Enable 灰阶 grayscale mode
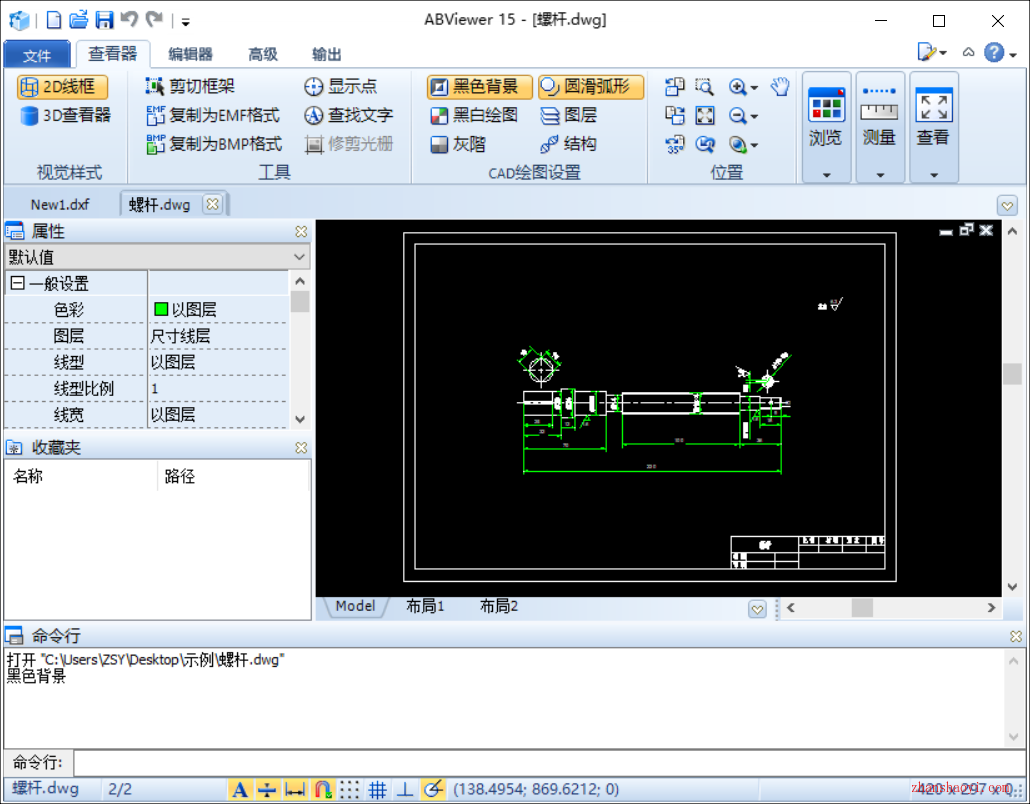Screen dimensions: 1030x804 [458, 145]
